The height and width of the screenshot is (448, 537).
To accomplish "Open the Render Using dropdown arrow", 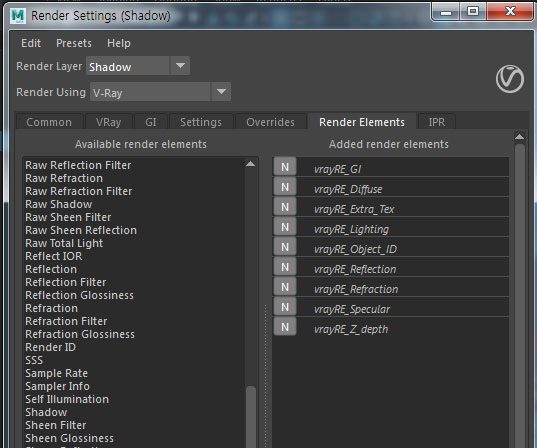I will (x=221, y=91).
